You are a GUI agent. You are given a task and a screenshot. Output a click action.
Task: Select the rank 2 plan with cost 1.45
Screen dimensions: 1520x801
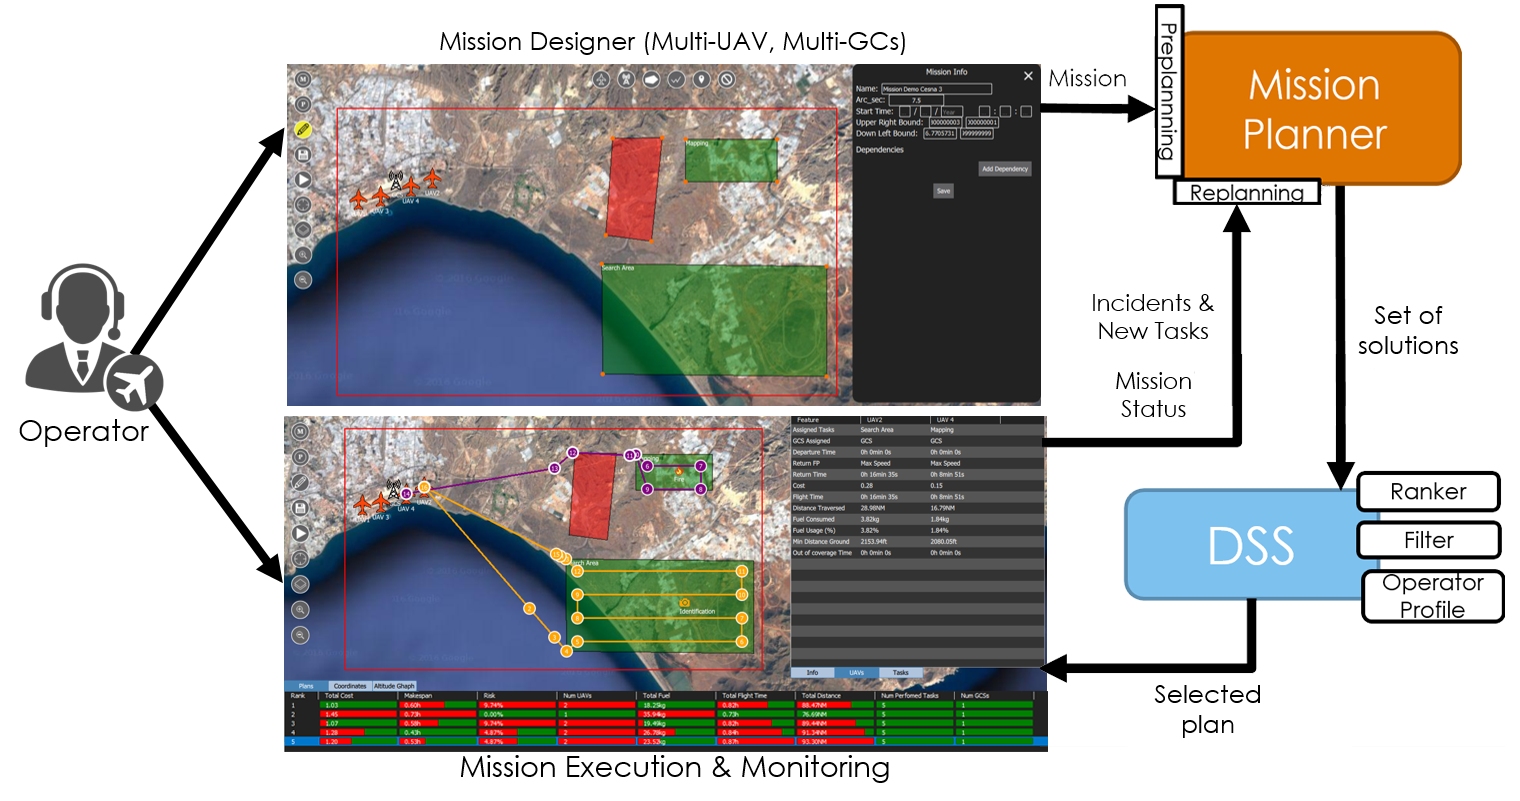point(665,715)
